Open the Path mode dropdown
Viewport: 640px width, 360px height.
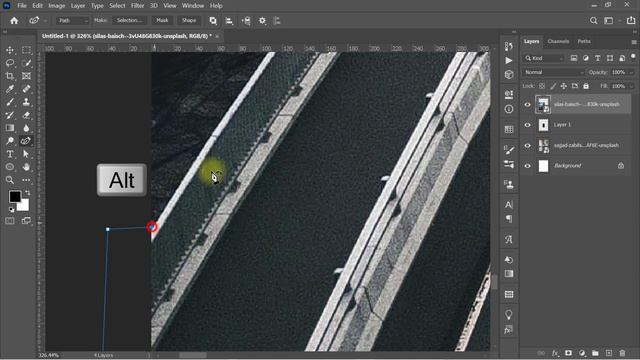tap(72, 20)
